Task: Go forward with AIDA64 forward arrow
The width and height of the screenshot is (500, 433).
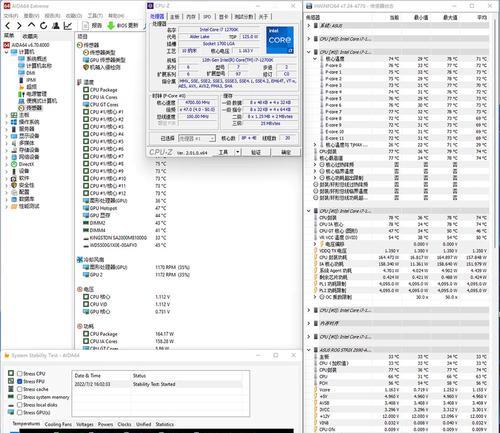Action: 19,26
